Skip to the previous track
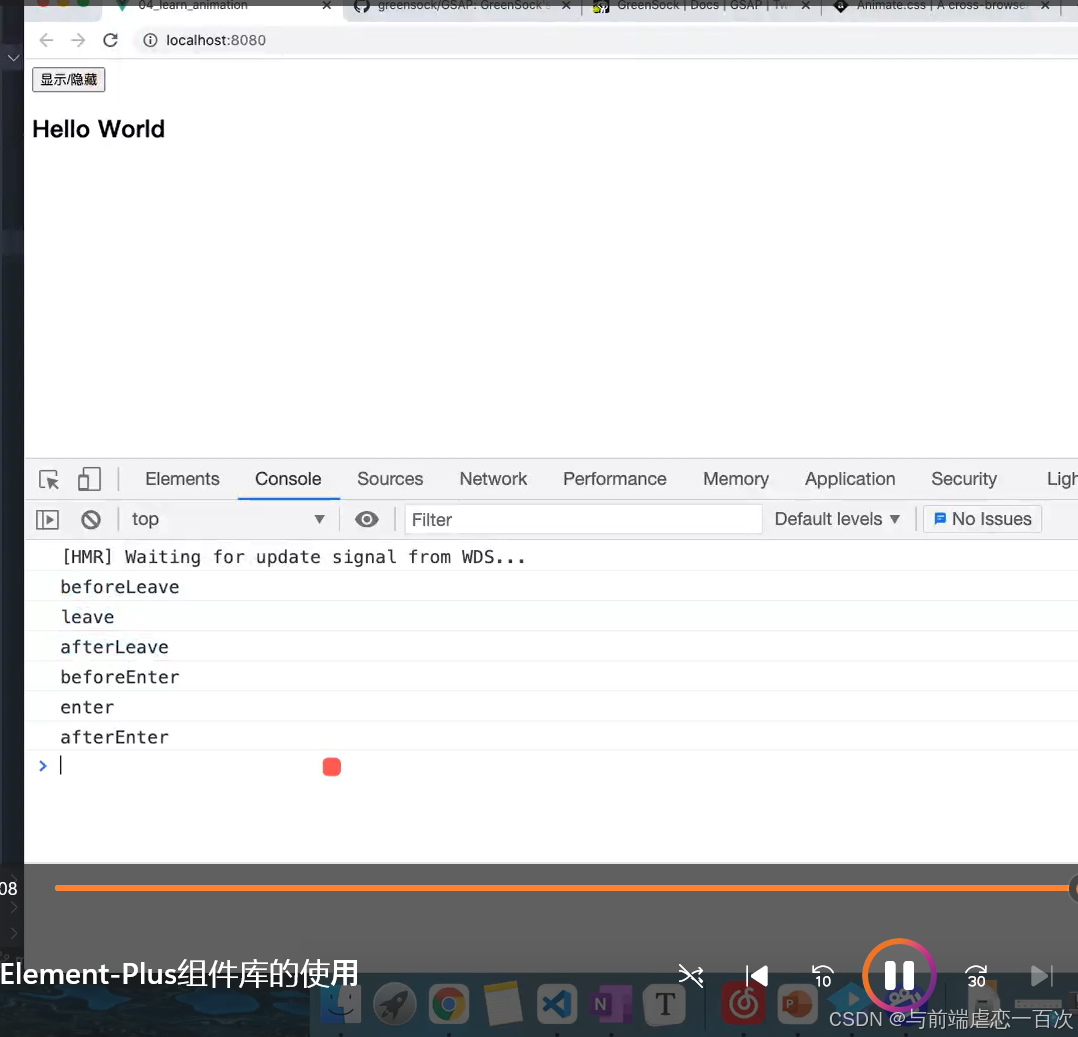 pos(757,976)
